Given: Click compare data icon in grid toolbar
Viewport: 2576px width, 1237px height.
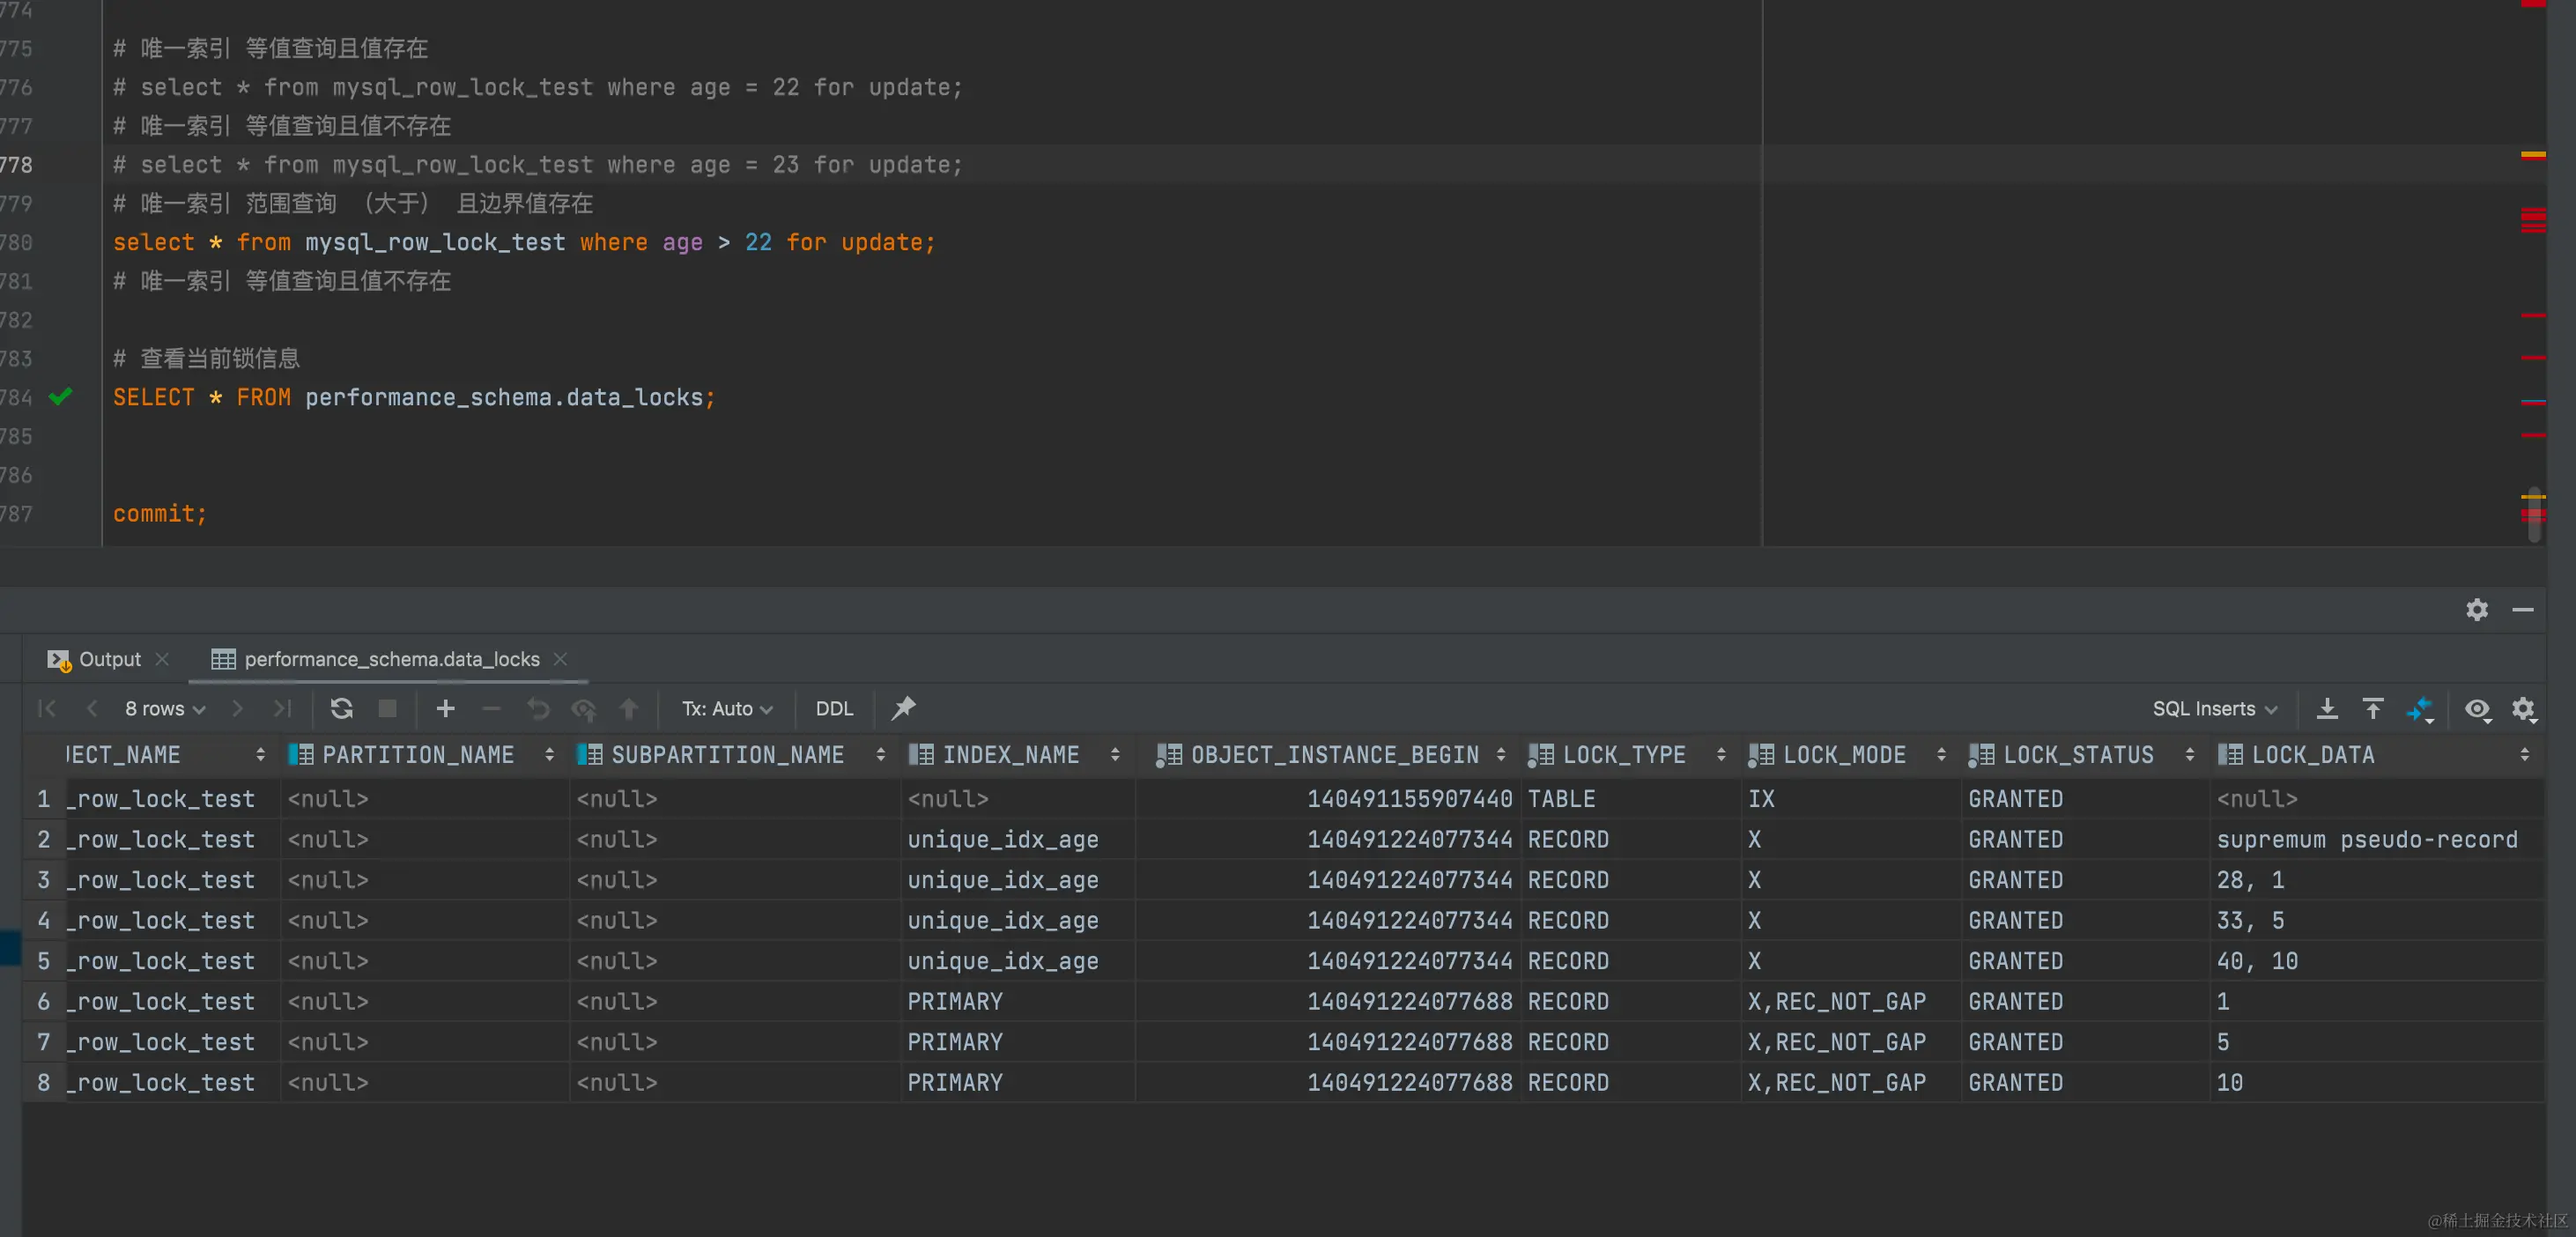Looking at the screenshot, I should tap(2420, 708).
